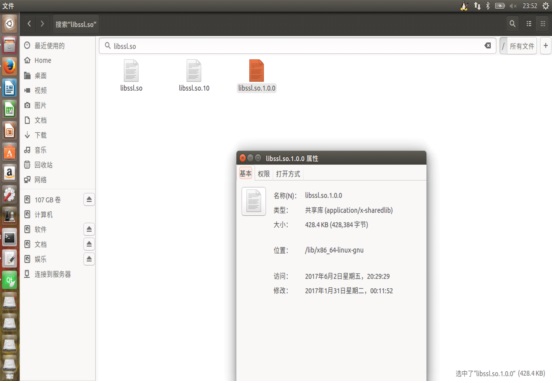Viewport: 554px width, 383px height.
Task: Open 回收站 in the sidebar
Action: click(x=43, y=165)
